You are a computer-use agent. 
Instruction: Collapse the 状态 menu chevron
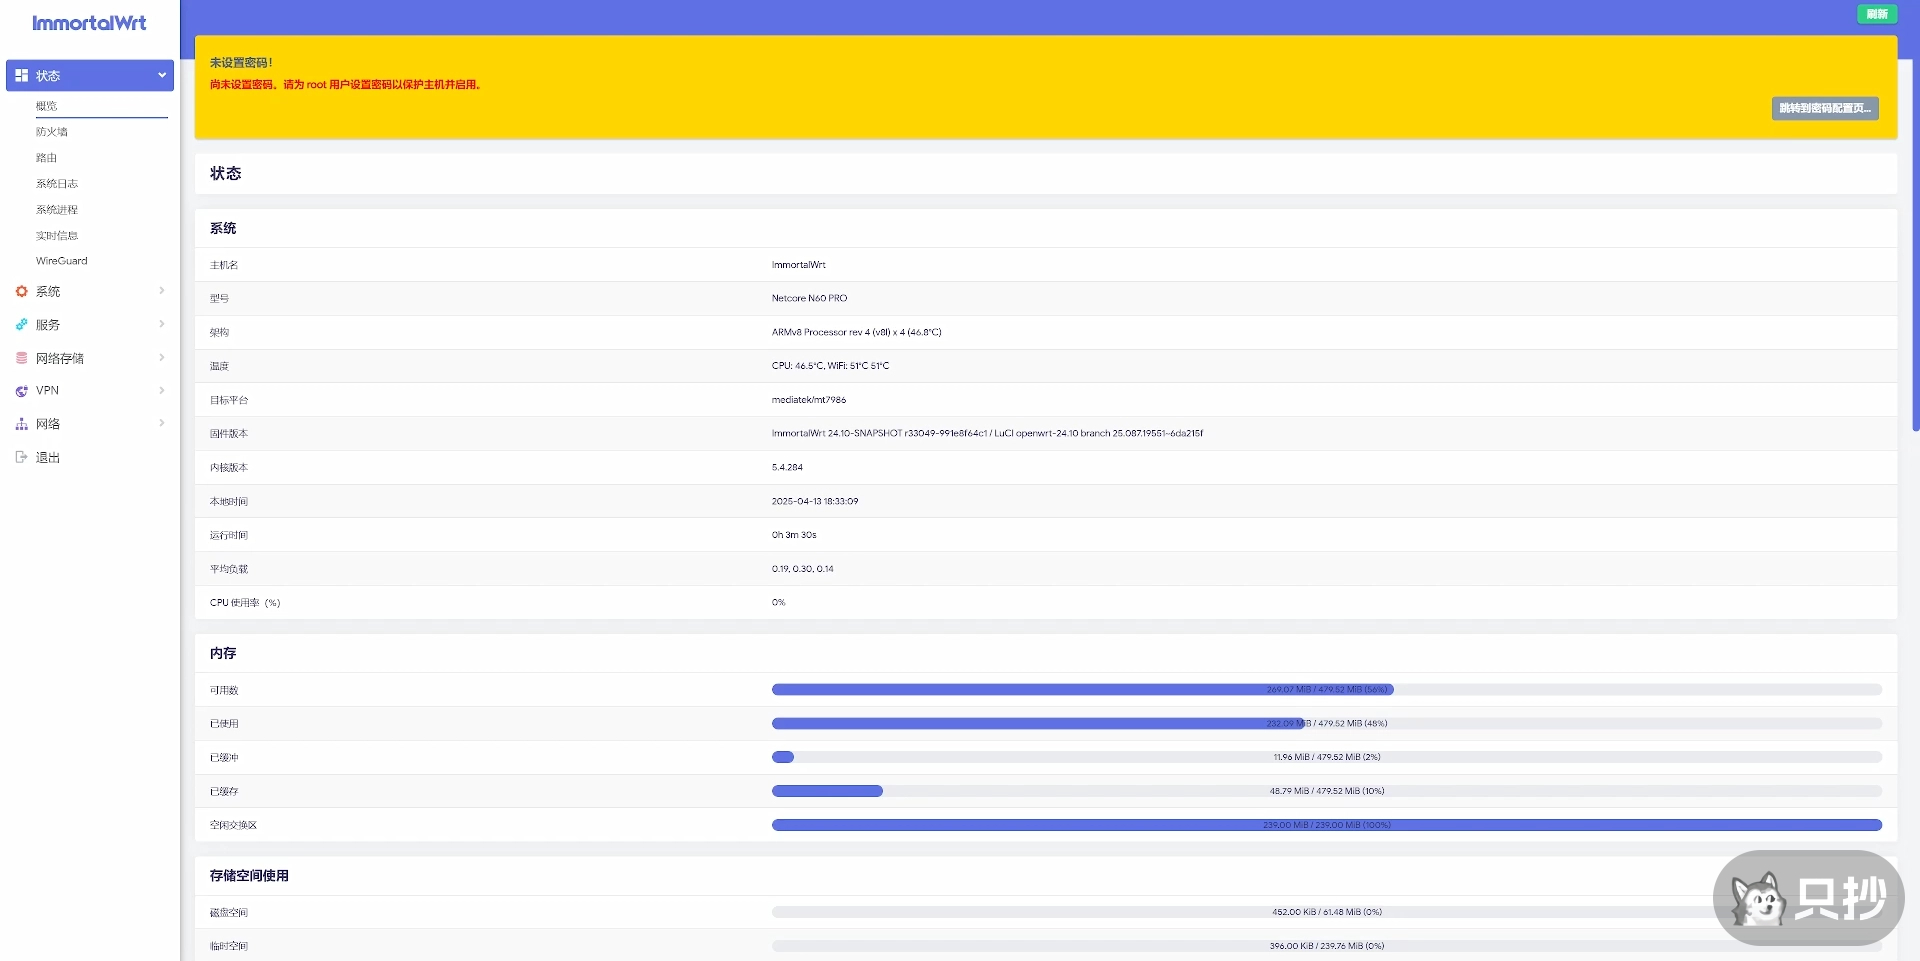click(161, 75)
